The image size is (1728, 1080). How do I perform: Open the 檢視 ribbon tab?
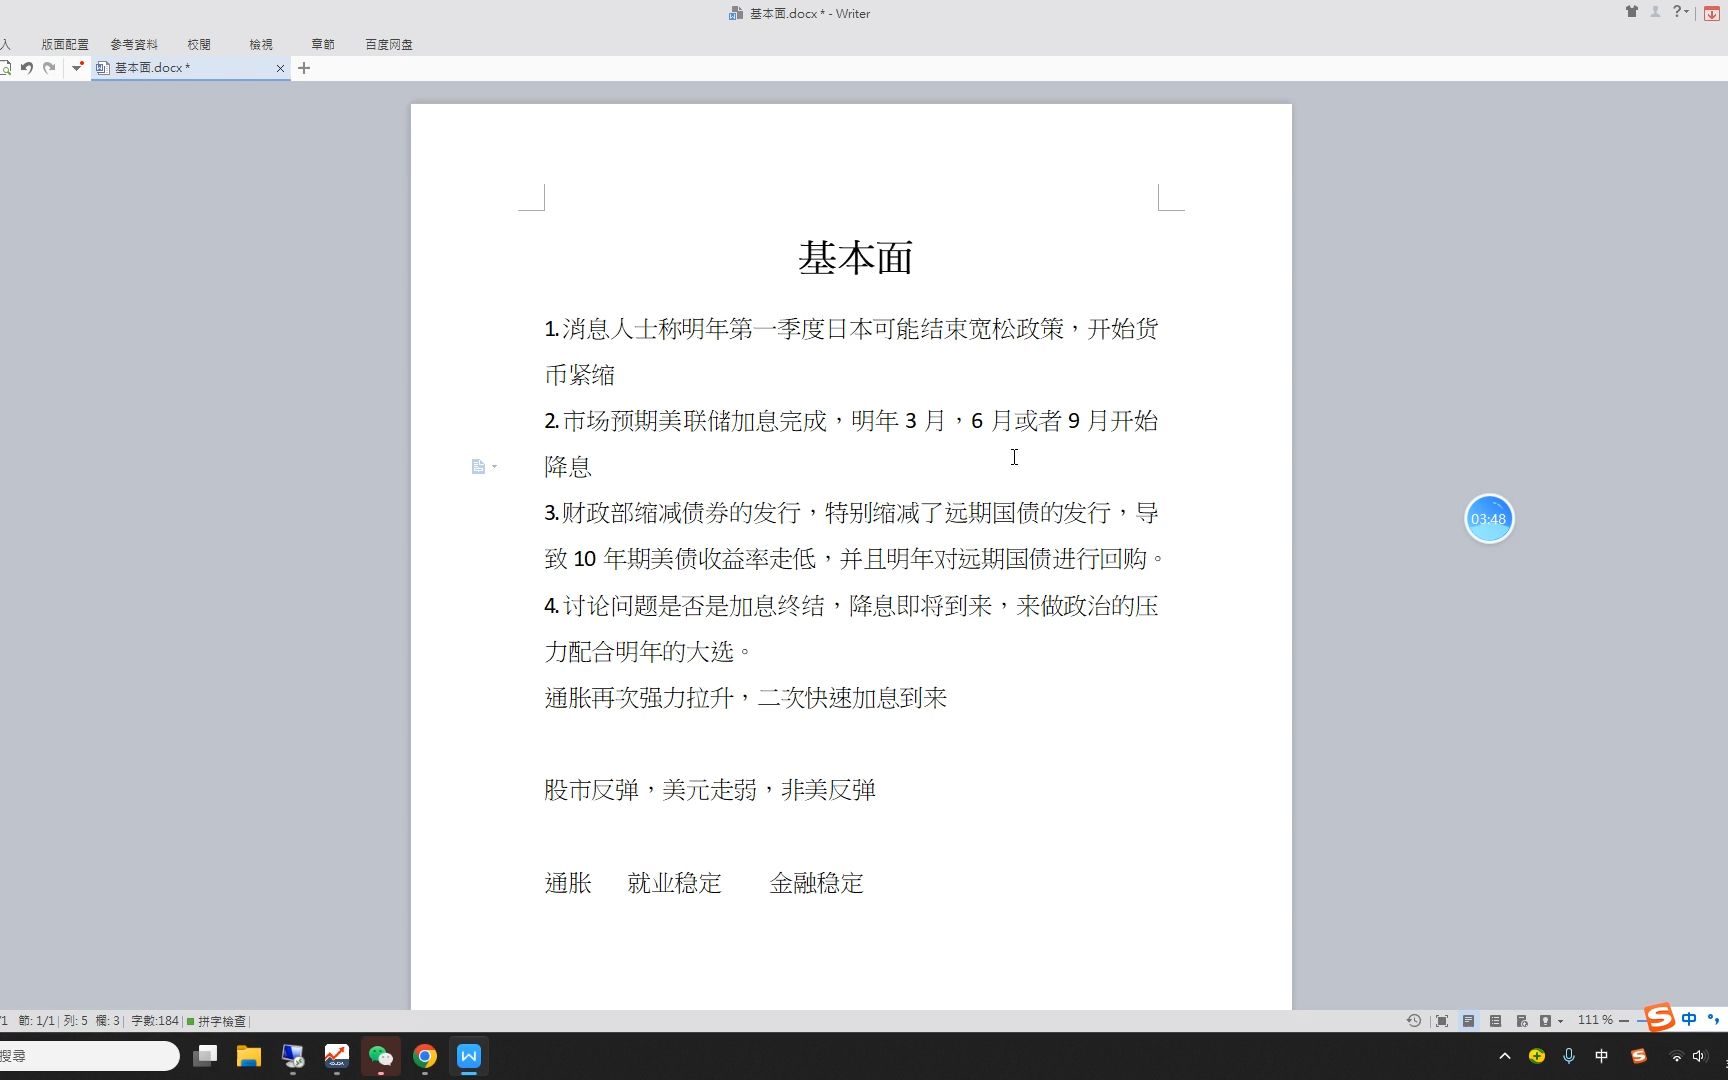[x=261, y=44]
